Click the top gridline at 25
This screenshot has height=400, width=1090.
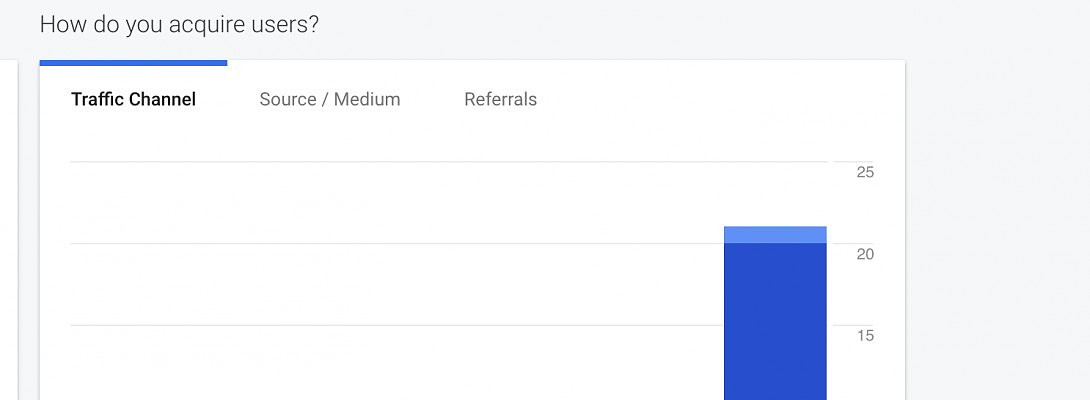pos(400,162)
